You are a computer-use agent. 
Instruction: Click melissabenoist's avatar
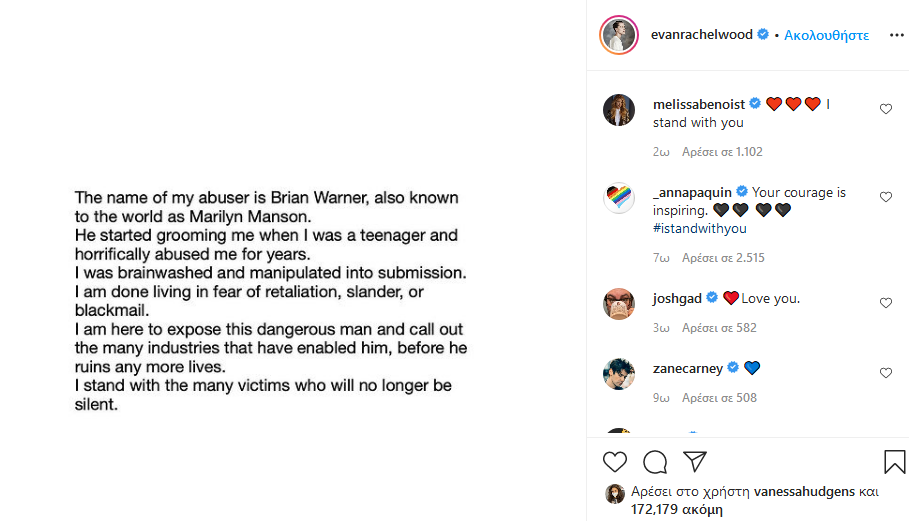click(619, 110)
